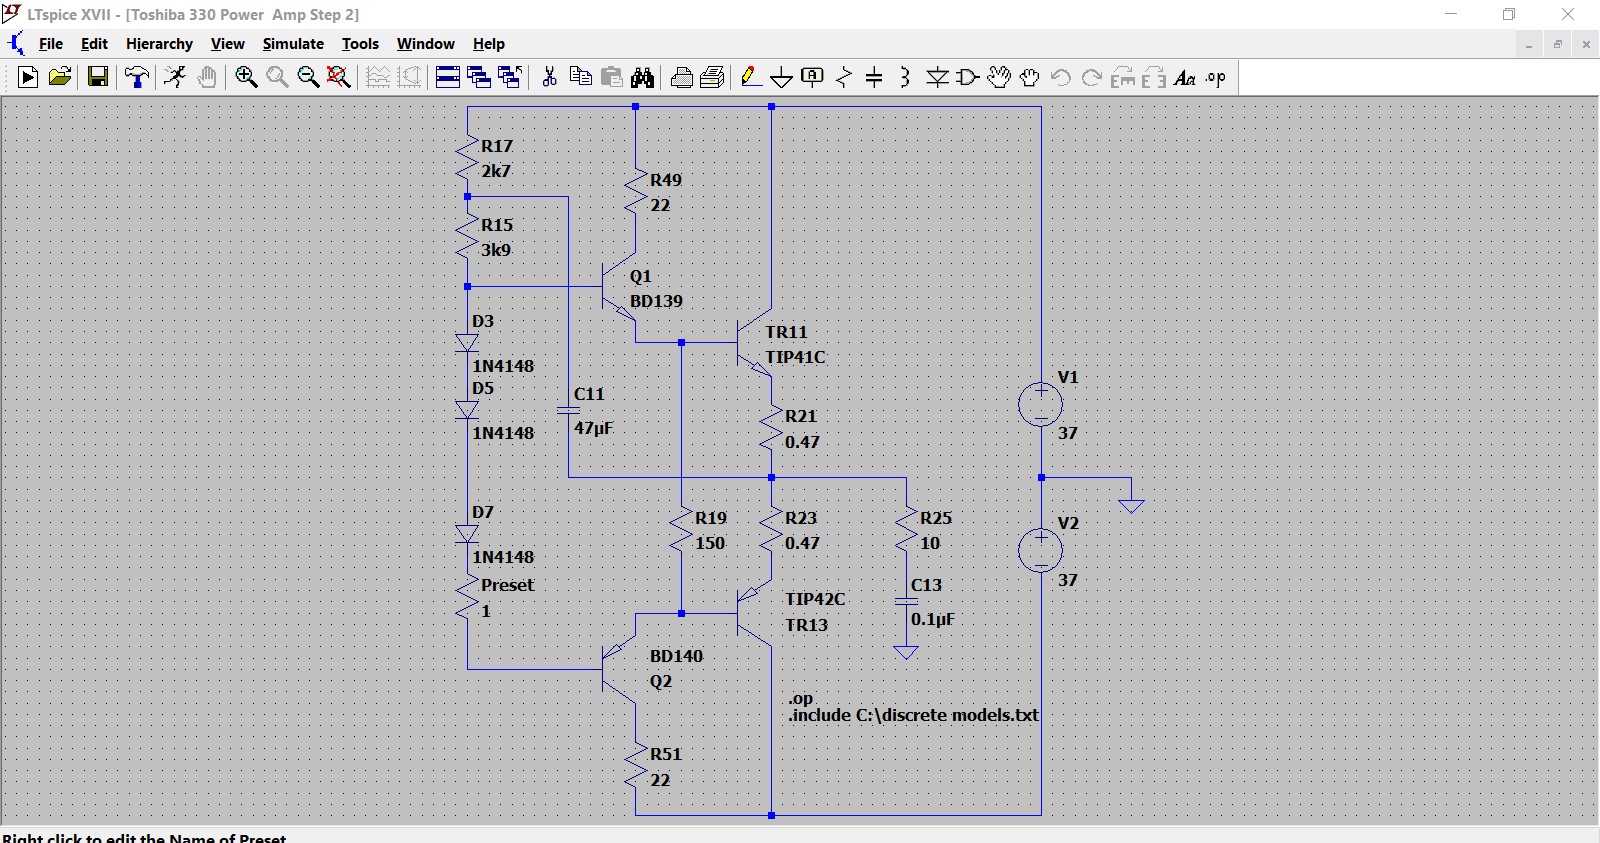
Task: Select the D7 diode label
Action: (x=483, y=512)
